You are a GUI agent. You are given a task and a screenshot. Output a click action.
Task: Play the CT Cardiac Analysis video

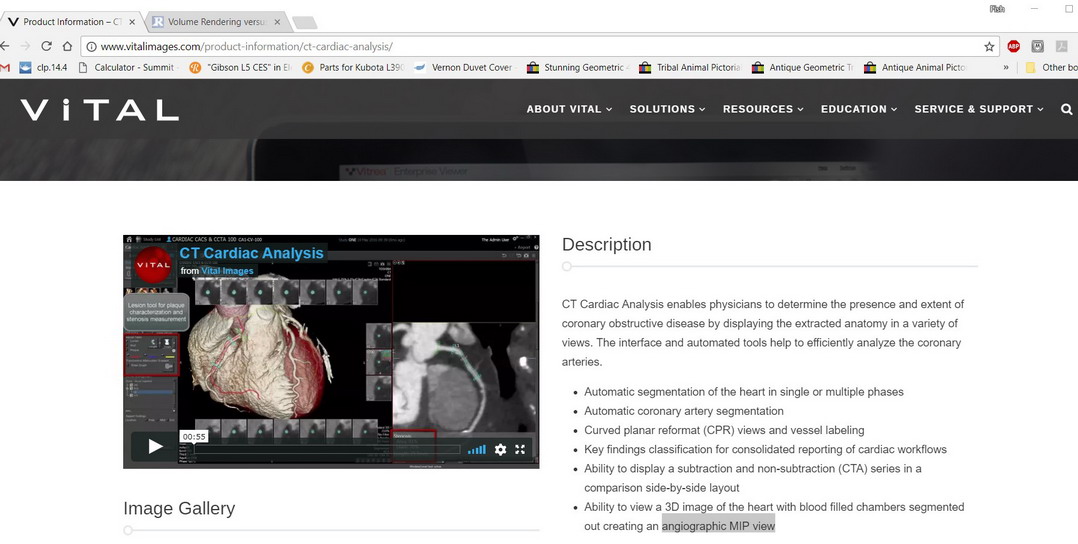point(155,447)
